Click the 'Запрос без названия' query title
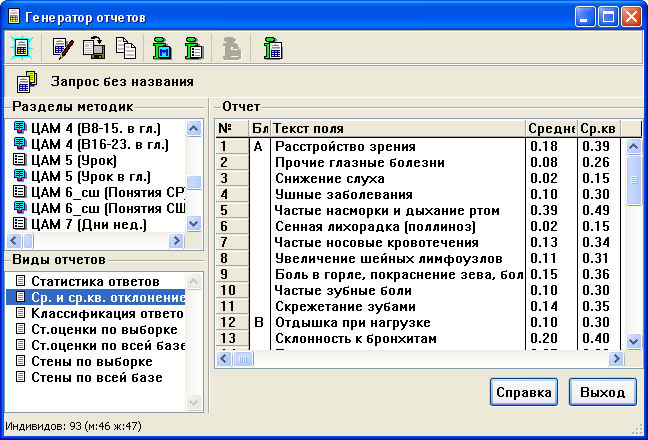Screen dimensions: 648x440 [122, 81]
